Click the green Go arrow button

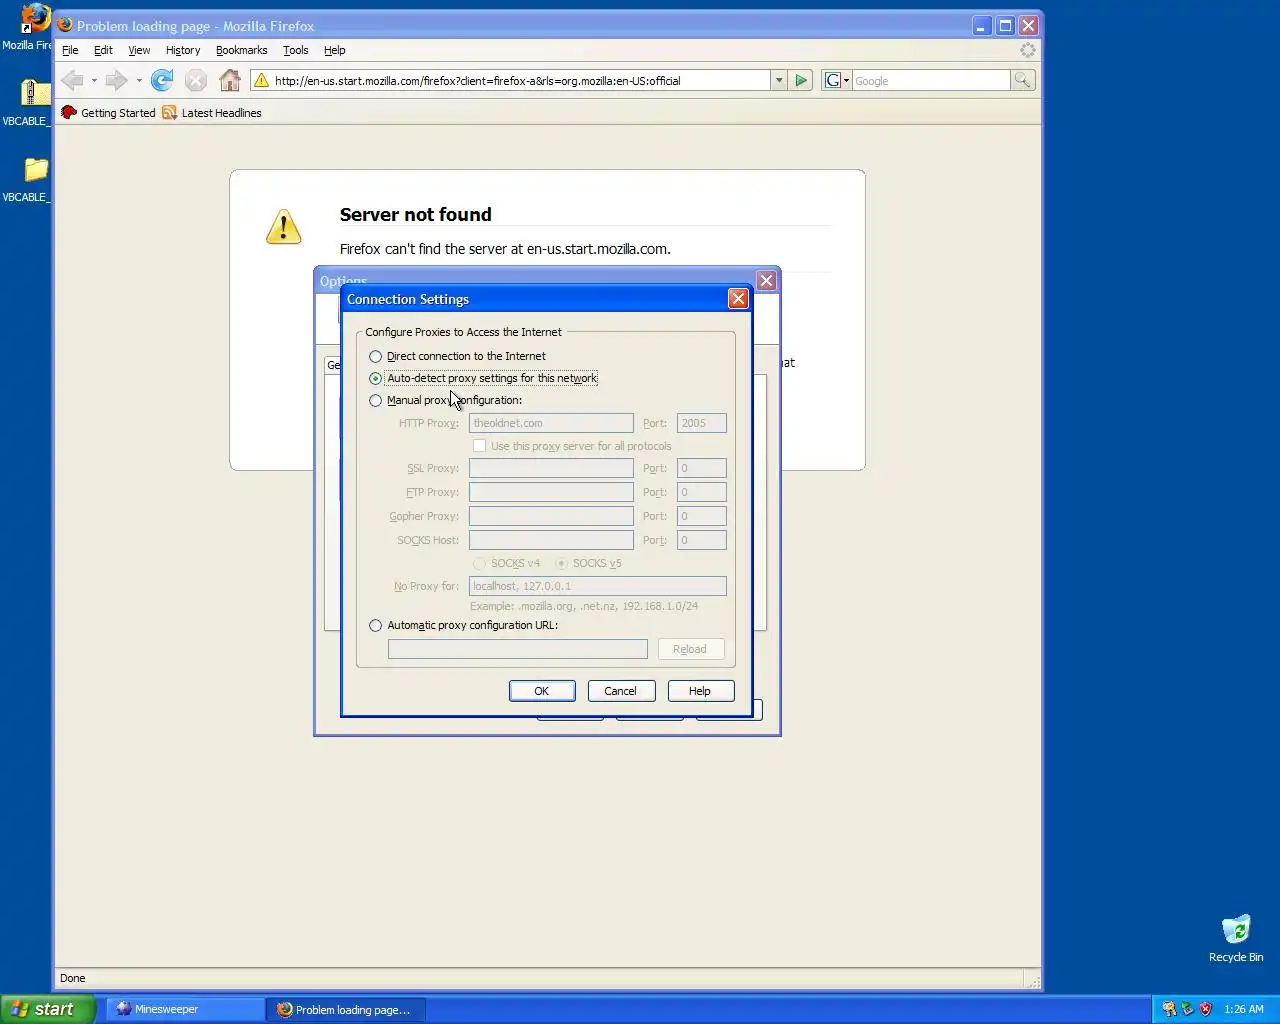click(801, 80)
